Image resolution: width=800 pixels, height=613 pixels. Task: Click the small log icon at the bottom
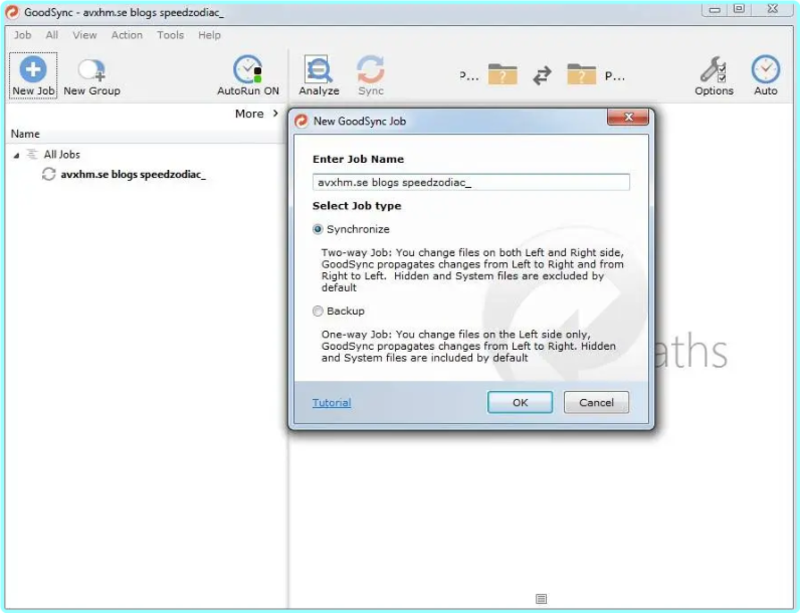[541, 599]
